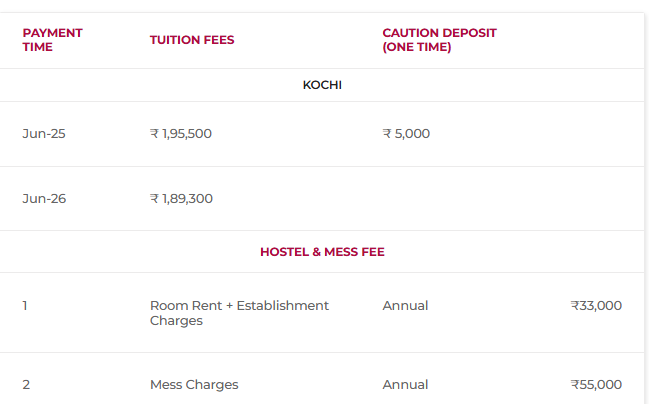The image size is (649, 404).
Task: Click Annual in the Room Rent row
Action: click(x=405, y=305)
